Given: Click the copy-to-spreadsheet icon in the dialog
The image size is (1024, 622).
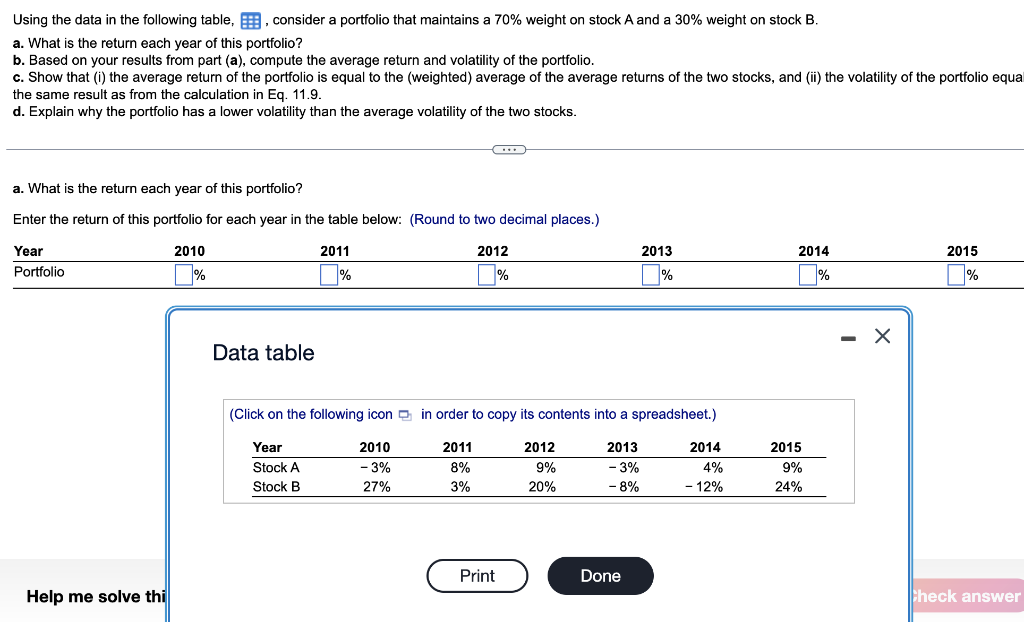Looking at the screenshot, I should pos(404,414).
